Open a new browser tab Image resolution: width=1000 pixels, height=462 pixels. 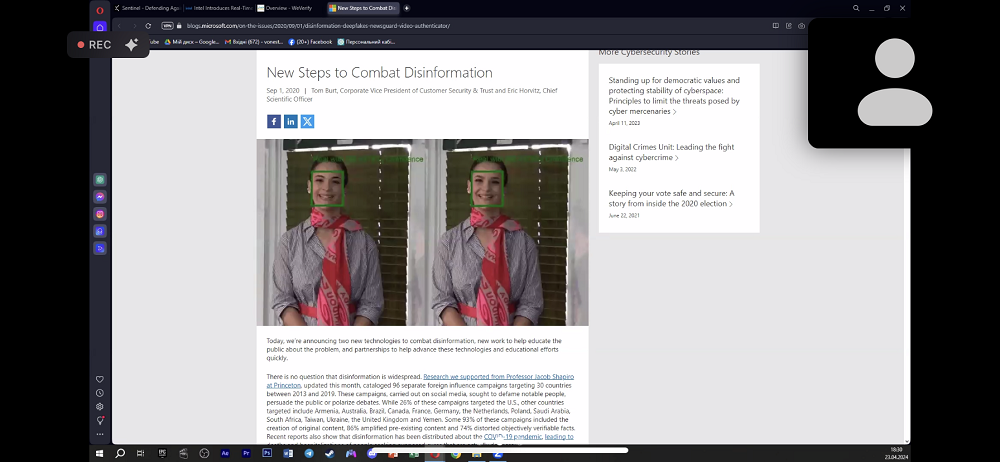pos(407,8)
